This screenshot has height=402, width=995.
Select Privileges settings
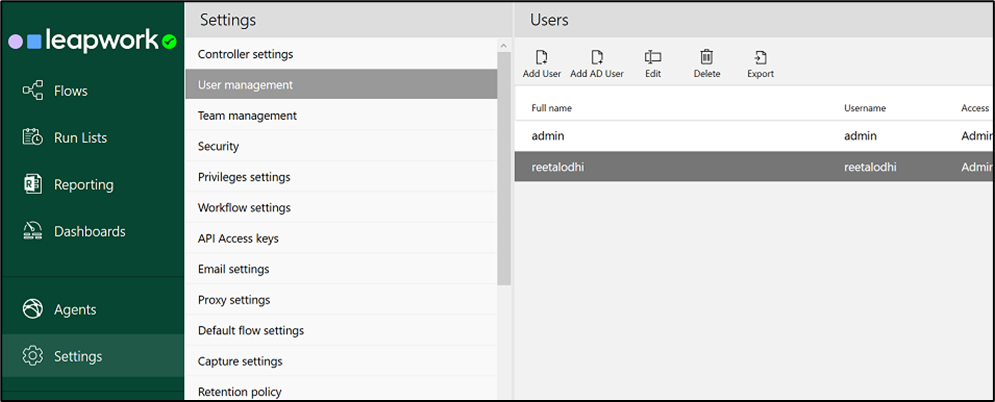point(244,177)
